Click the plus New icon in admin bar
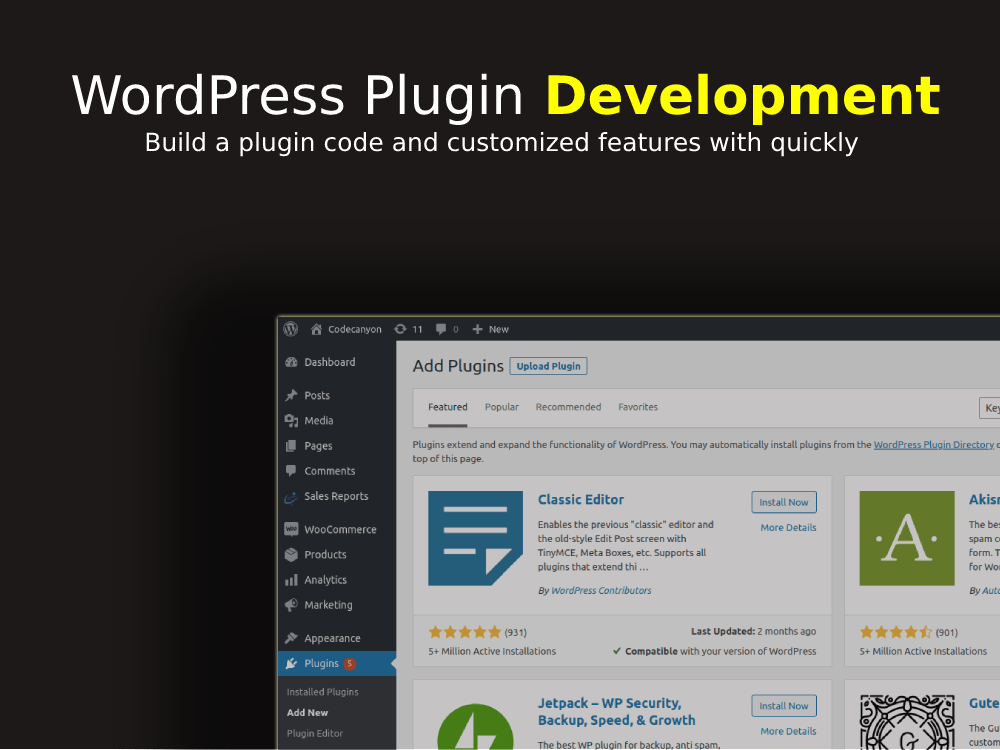 (477, 329)
